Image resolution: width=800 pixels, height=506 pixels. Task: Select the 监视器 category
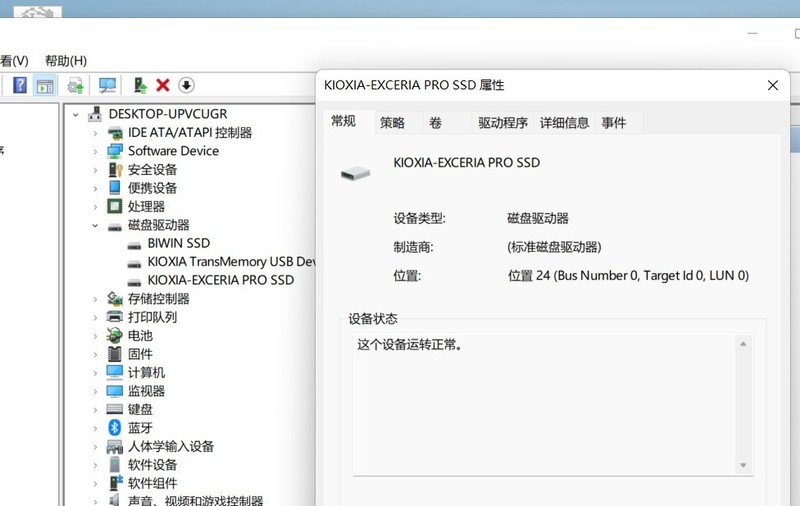(146, 391)
